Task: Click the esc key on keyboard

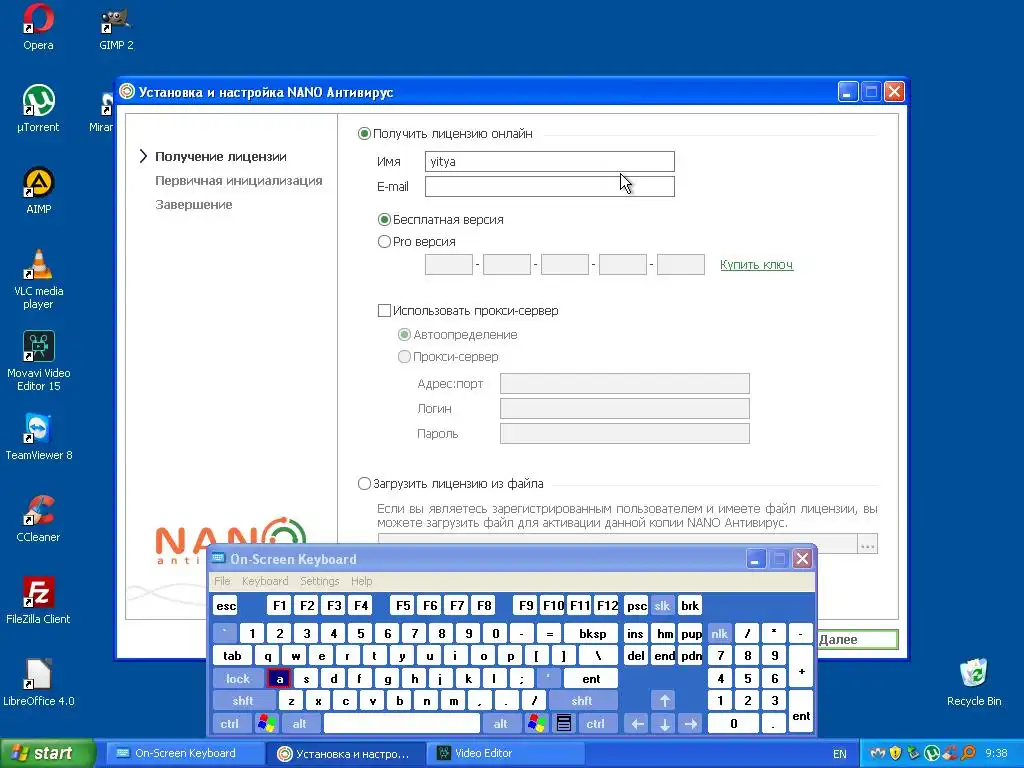Action: pos(226,605)
